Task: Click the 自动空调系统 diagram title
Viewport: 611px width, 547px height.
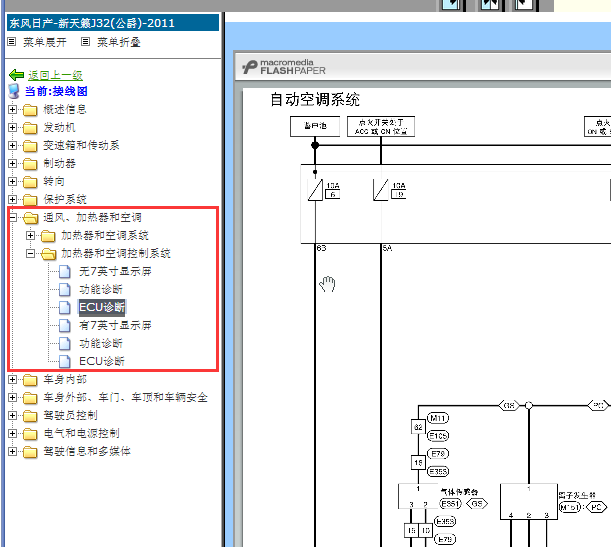Action: (315, 99)
